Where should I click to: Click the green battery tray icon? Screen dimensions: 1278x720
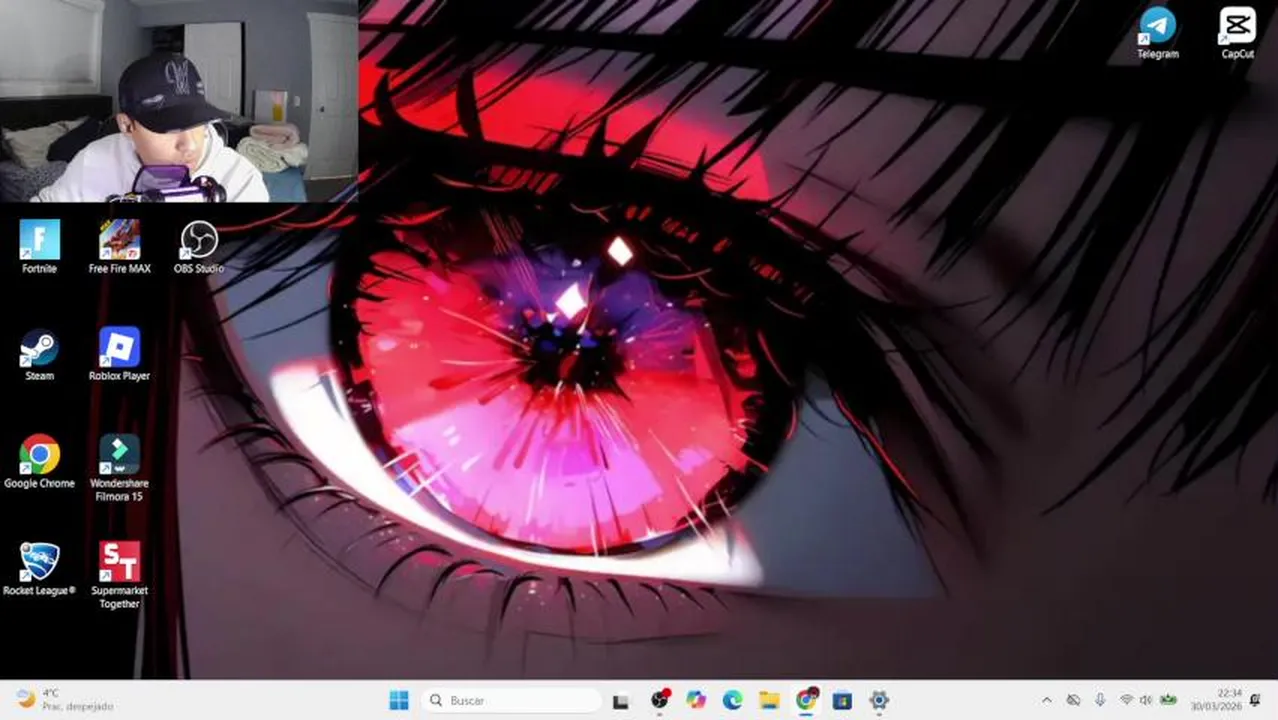click(1168, 700)
